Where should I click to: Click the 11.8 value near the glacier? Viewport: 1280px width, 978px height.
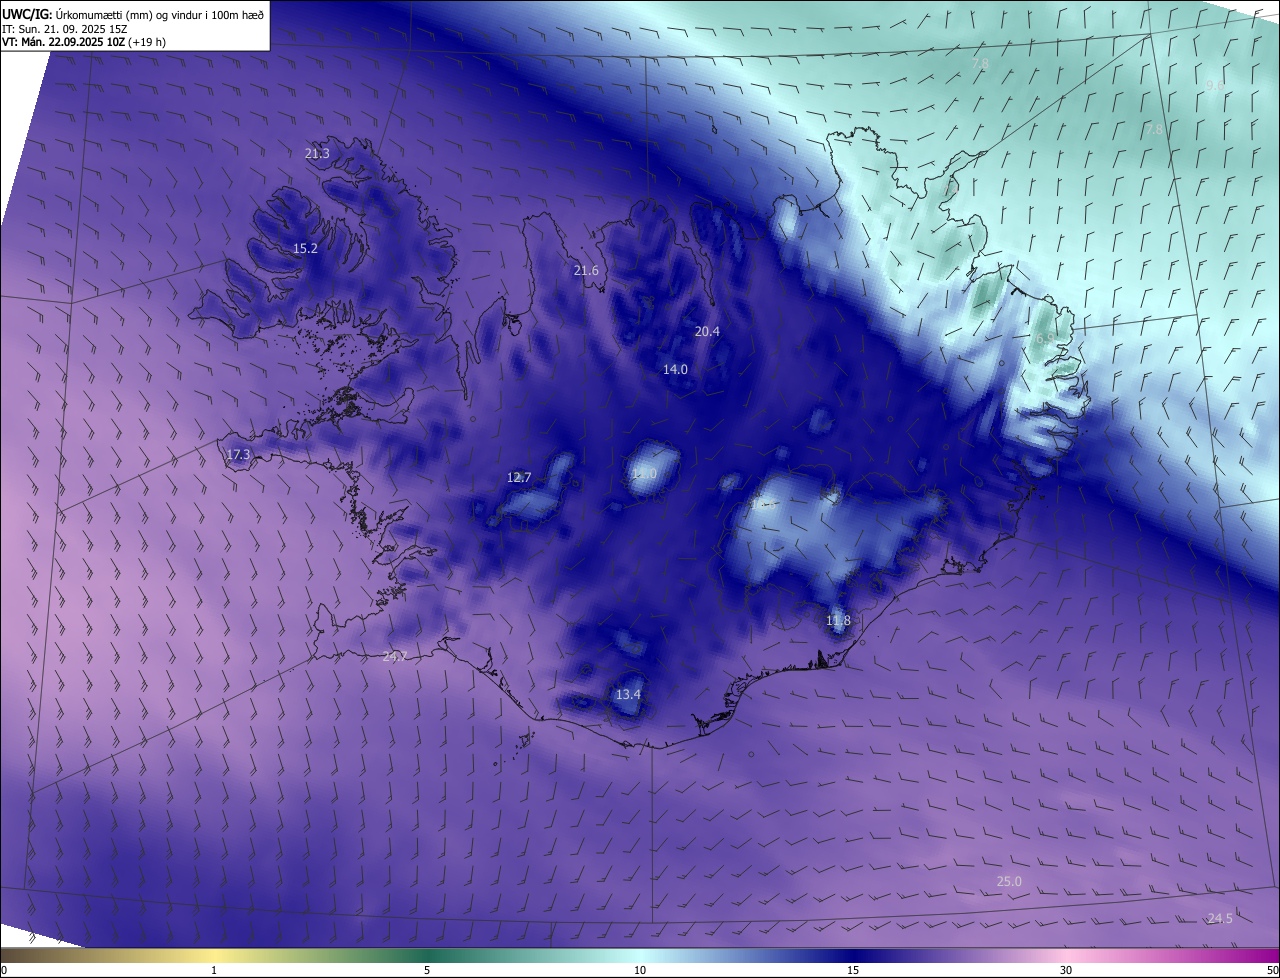(838, 620)
